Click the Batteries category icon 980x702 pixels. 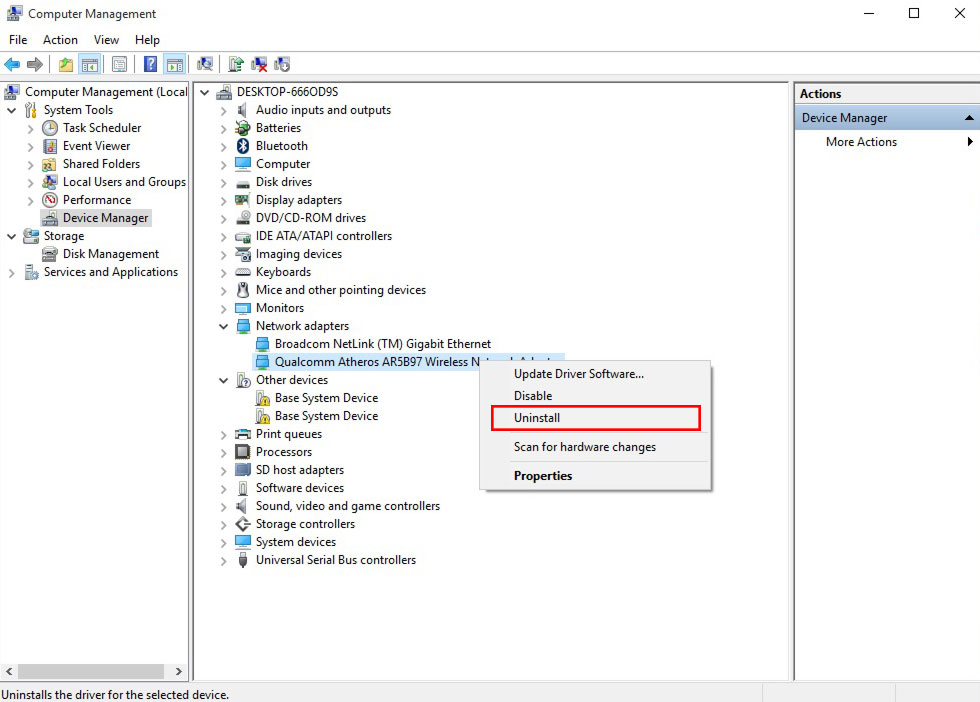(242, 128)
